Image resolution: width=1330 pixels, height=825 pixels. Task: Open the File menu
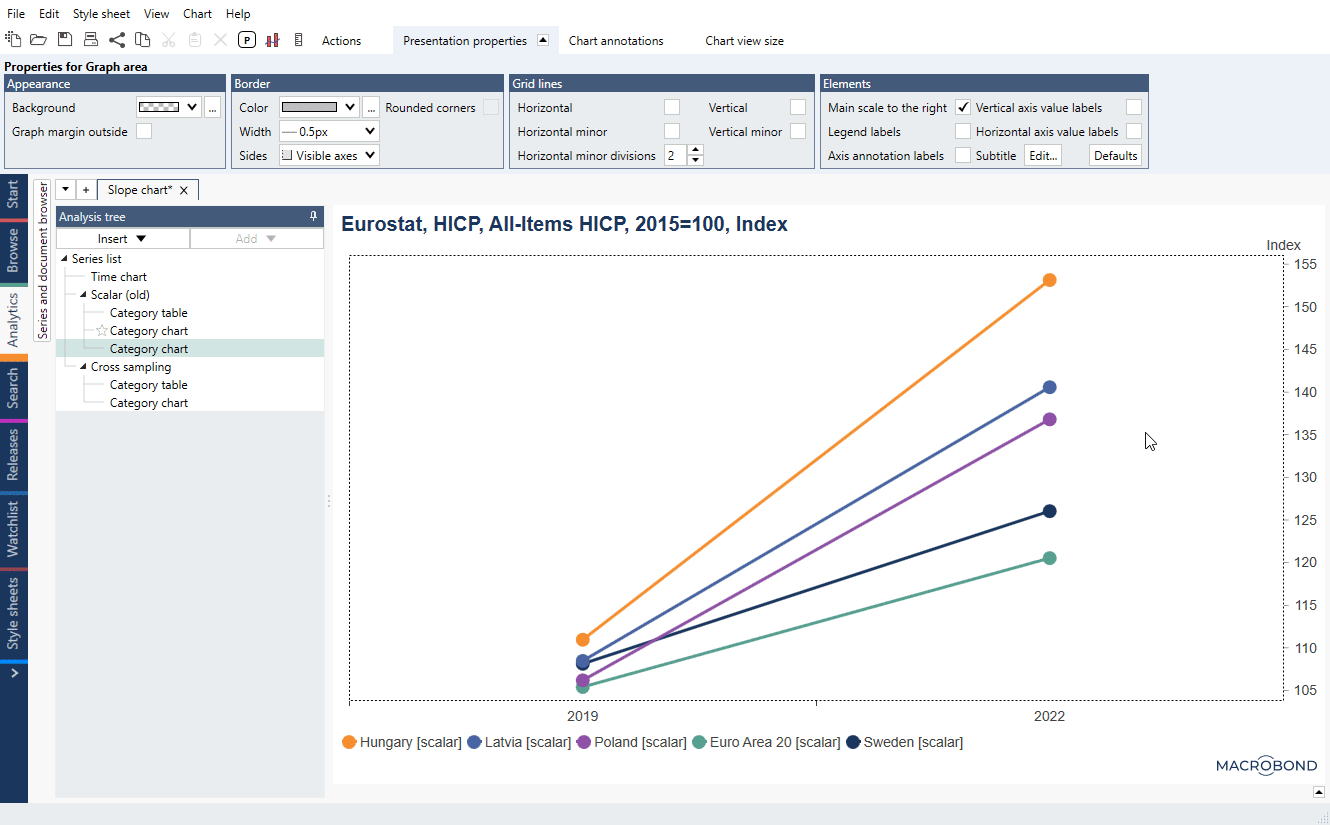16,14
